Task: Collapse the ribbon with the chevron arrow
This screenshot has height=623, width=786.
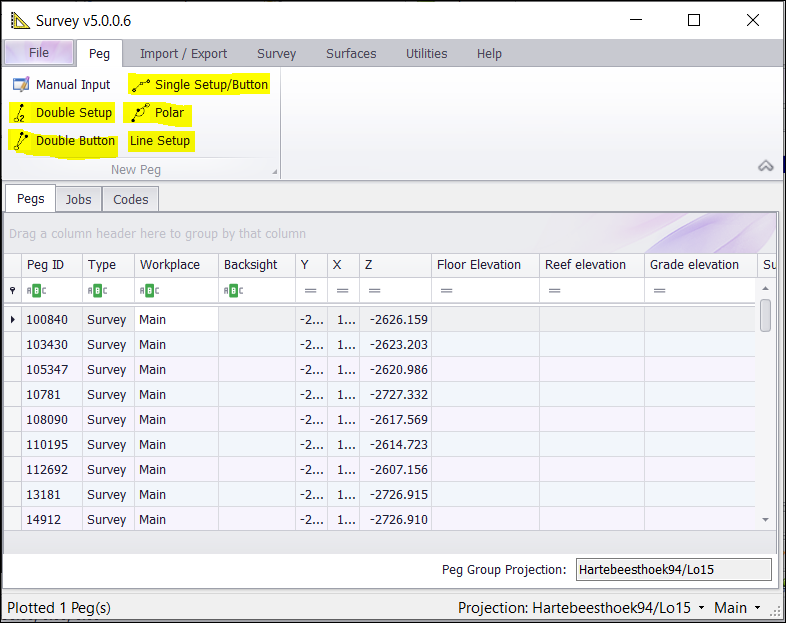Action: [766, 167]
